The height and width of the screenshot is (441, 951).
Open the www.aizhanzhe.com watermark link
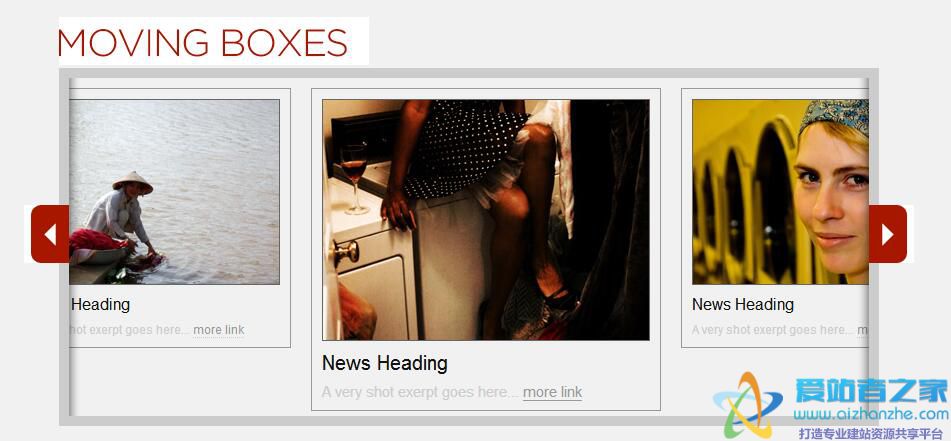coord(871,415)
